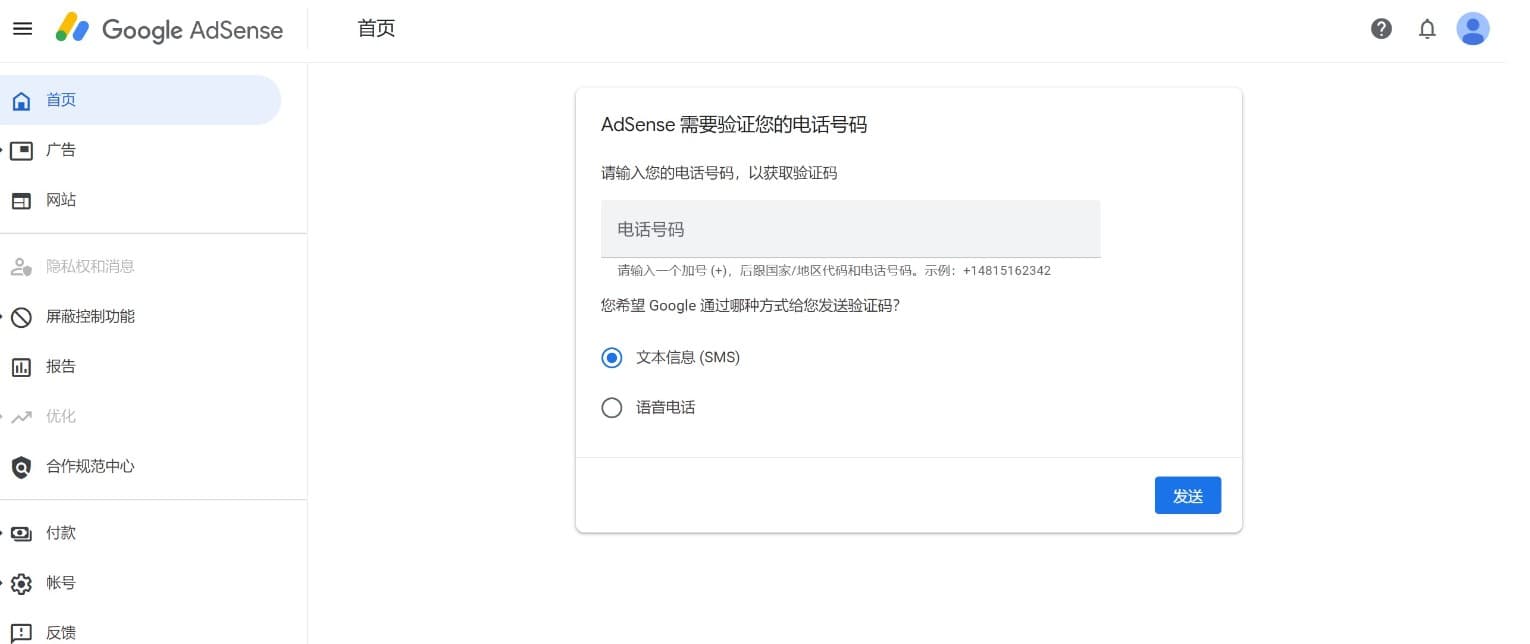The height and width of the screenshot is (644, 1530).
Task: Click the 首页 page title in header
Action: (377, 29)
